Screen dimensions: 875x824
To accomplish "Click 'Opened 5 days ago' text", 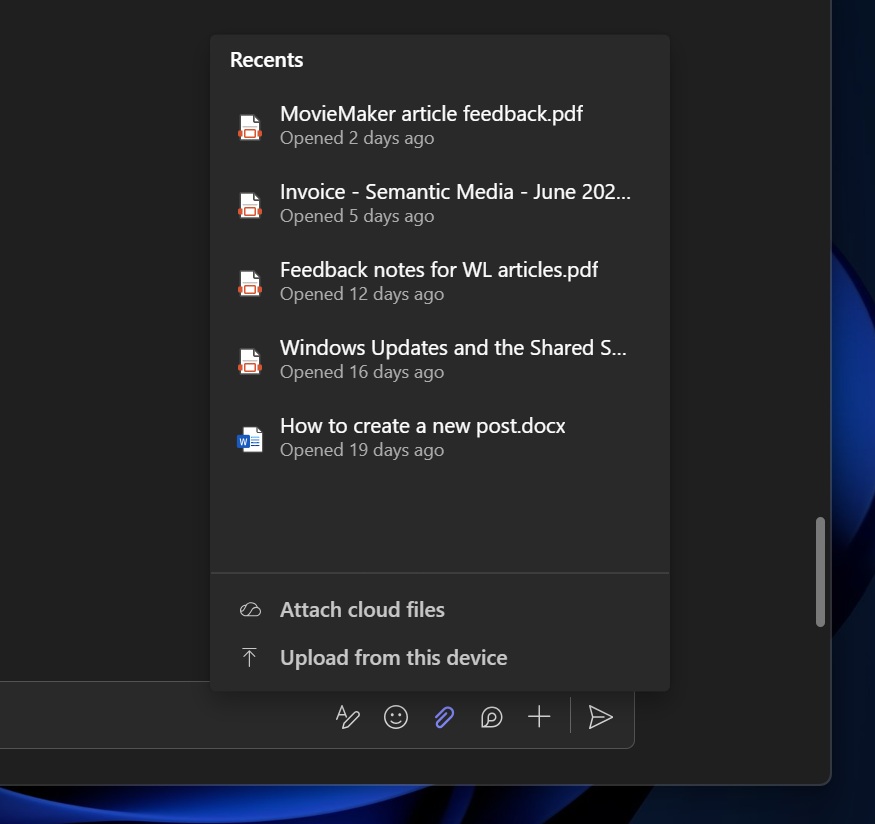I will point(357,216).
